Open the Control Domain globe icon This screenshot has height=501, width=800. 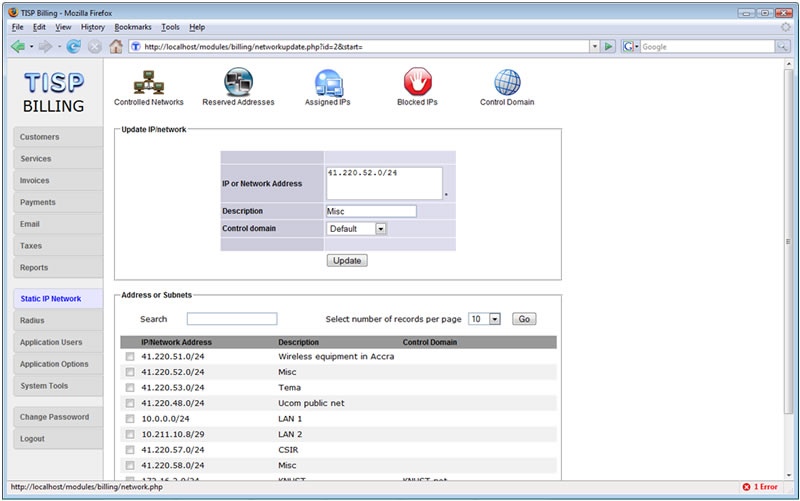point(507,82)
